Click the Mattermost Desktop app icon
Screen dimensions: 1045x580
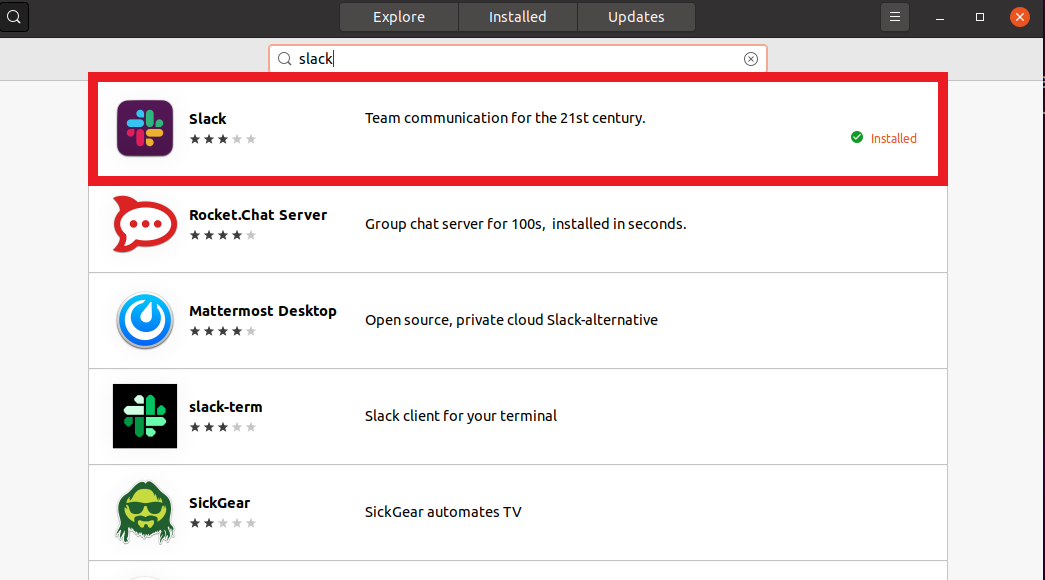[145, 320]
